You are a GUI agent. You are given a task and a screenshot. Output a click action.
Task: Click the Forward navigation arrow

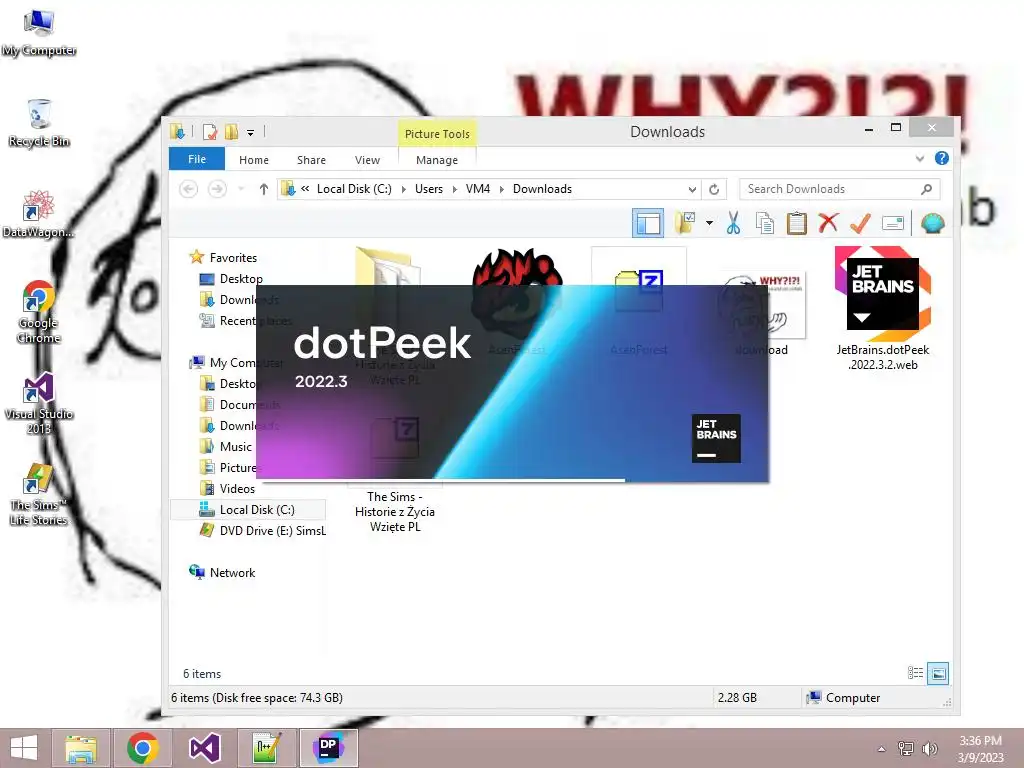click(217, 189)
